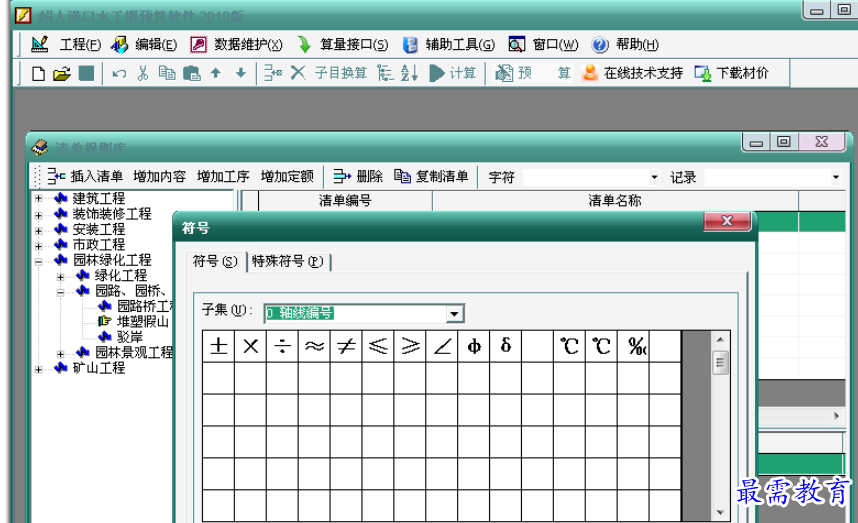
Task: Select the δ delta symbol cell
Action: [506, 346]
